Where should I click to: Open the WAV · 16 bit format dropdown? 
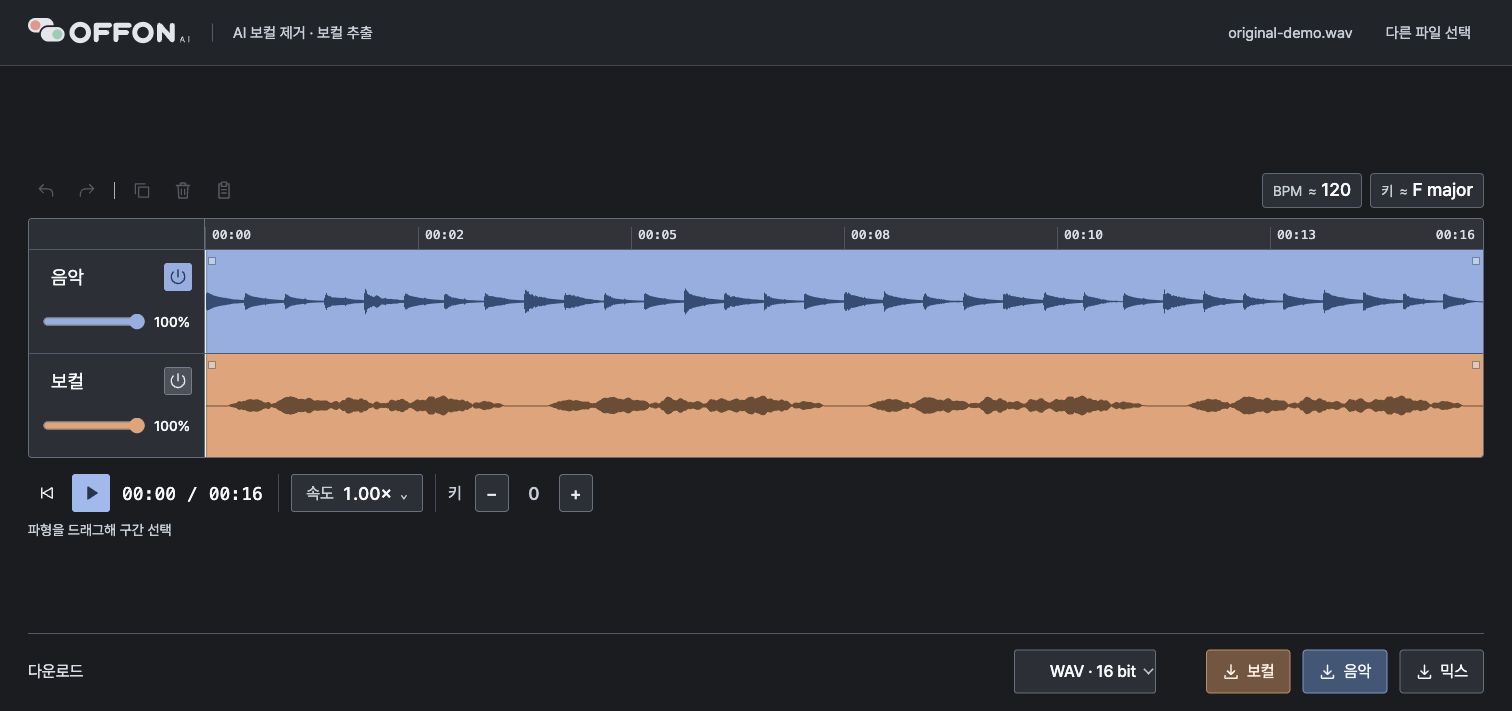(x=1085, y=671)
